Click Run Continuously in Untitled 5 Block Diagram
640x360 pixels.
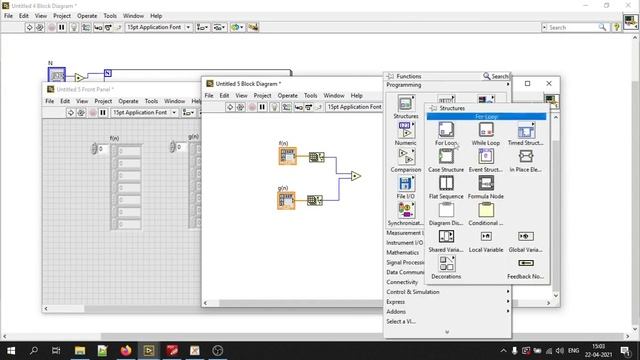tap(240, 107)
